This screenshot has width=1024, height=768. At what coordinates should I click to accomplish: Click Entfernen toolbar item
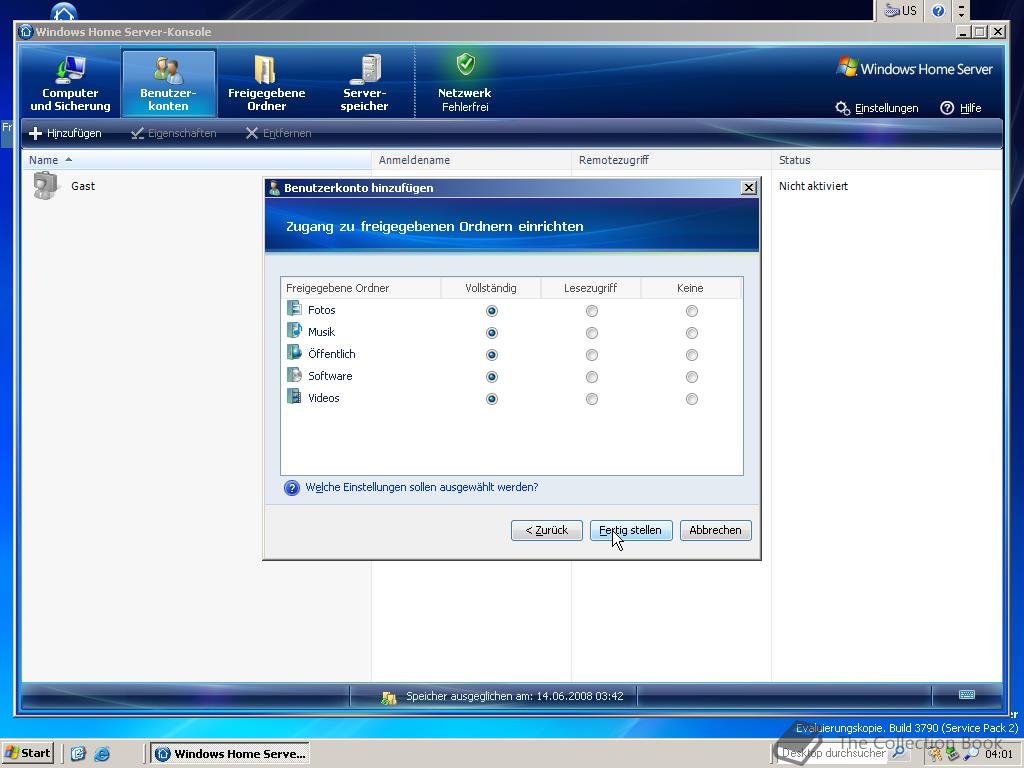coord(278,133)
